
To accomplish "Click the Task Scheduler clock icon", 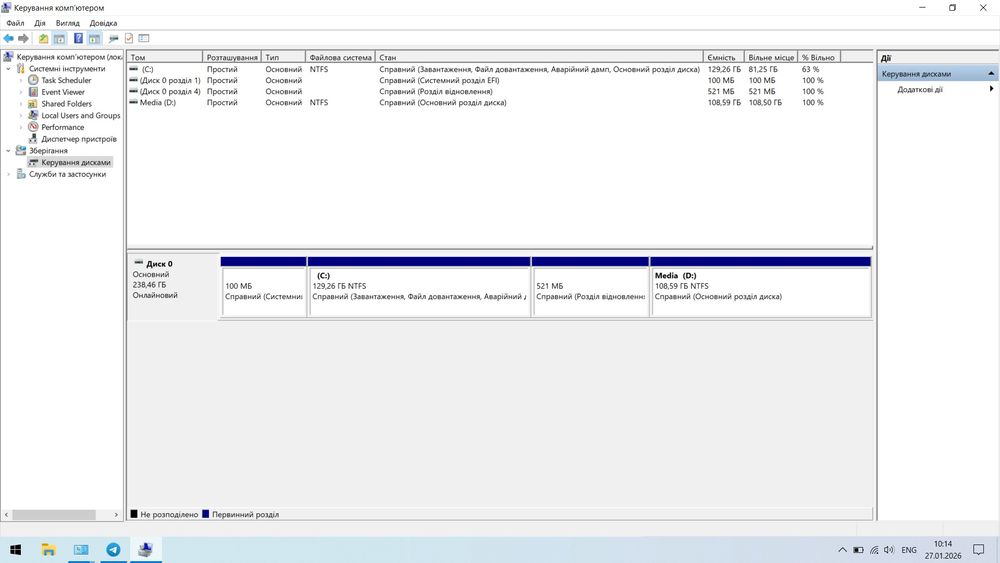I will 33,80.
